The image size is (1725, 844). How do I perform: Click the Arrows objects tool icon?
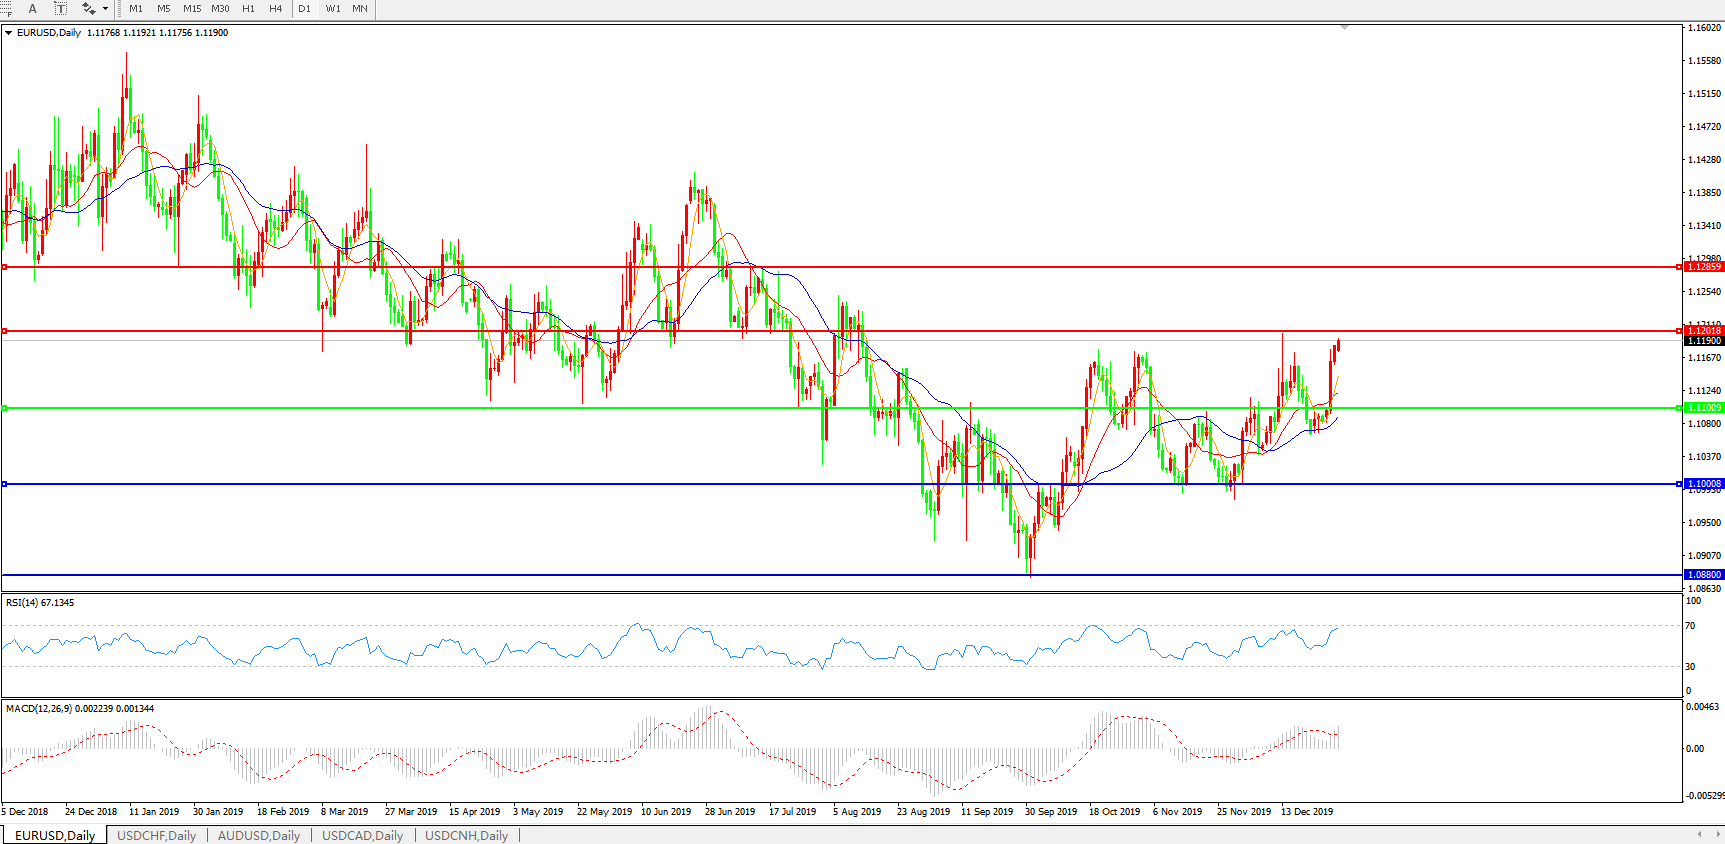pyautogui.click(x=89, y=9)
